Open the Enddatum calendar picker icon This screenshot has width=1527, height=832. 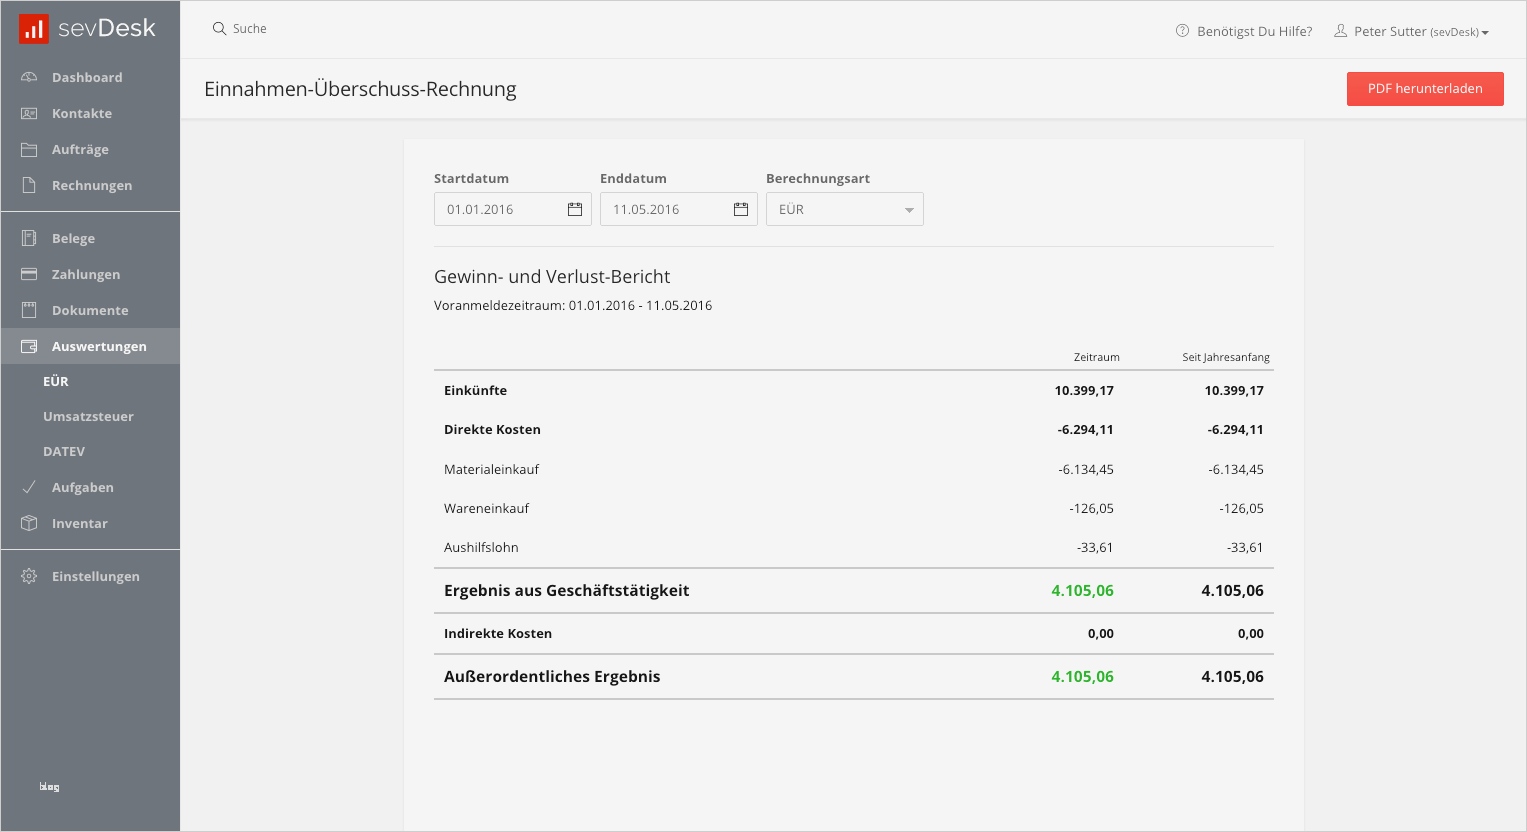pyautogui.click(x=741, y=209)
